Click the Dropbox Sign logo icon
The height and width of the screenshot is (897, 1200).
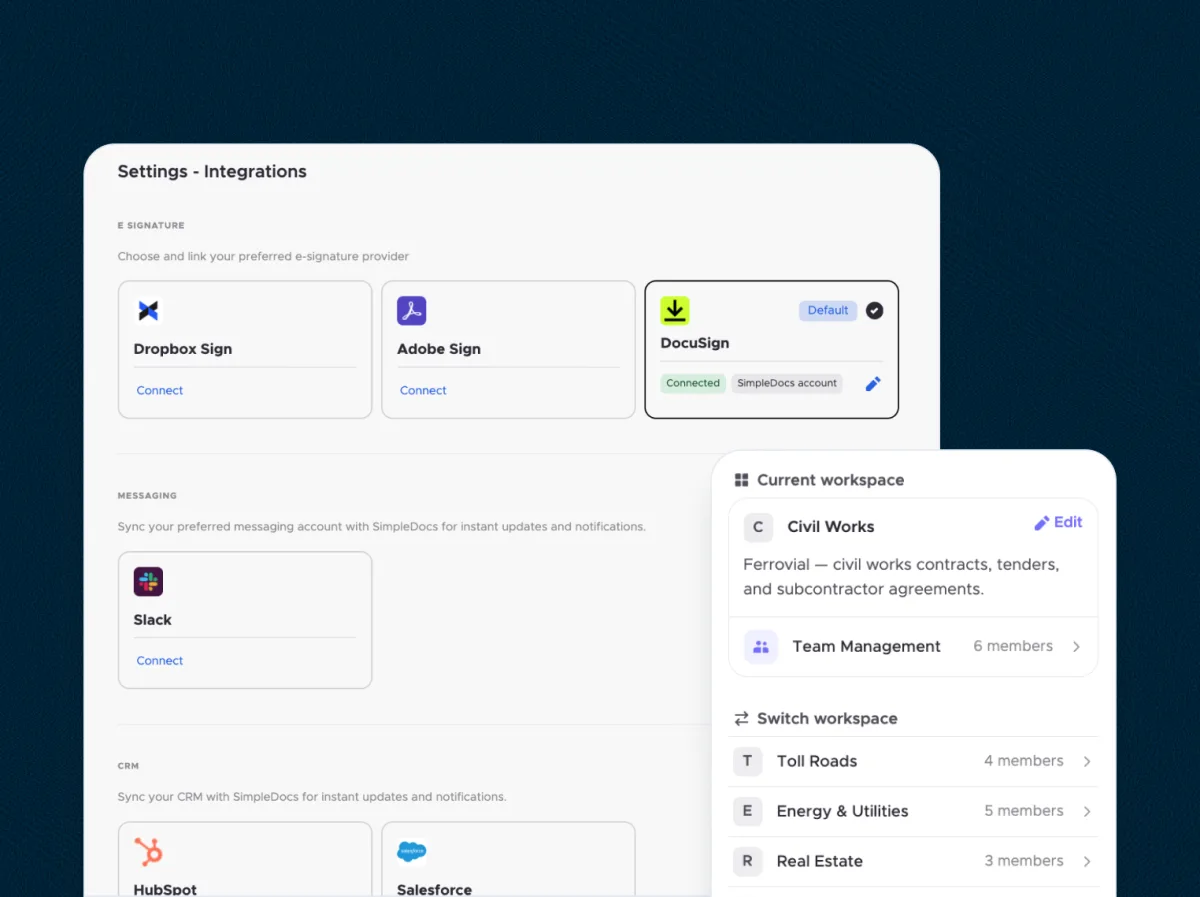click(148, 311)
